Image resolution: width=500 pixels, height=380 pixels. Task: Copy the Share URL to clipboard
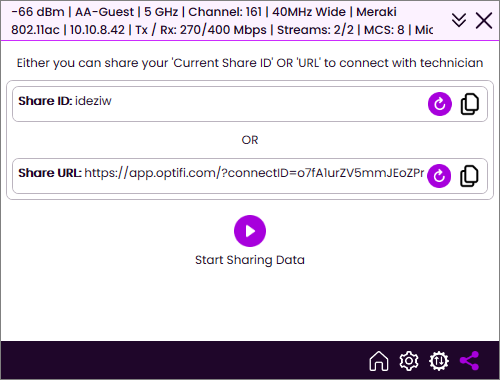(469, 176)
